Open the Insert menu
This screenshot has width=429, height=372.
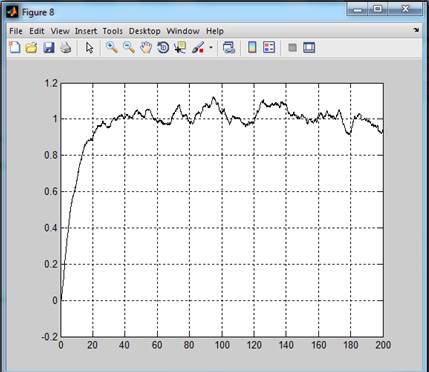[86, 31]
